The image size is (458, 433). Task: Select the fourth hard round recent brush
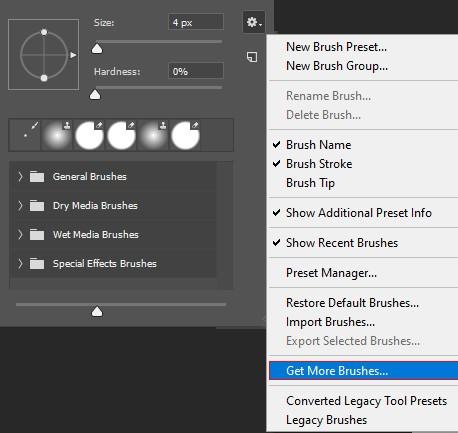pyautogui.click(x=121, y=135)
